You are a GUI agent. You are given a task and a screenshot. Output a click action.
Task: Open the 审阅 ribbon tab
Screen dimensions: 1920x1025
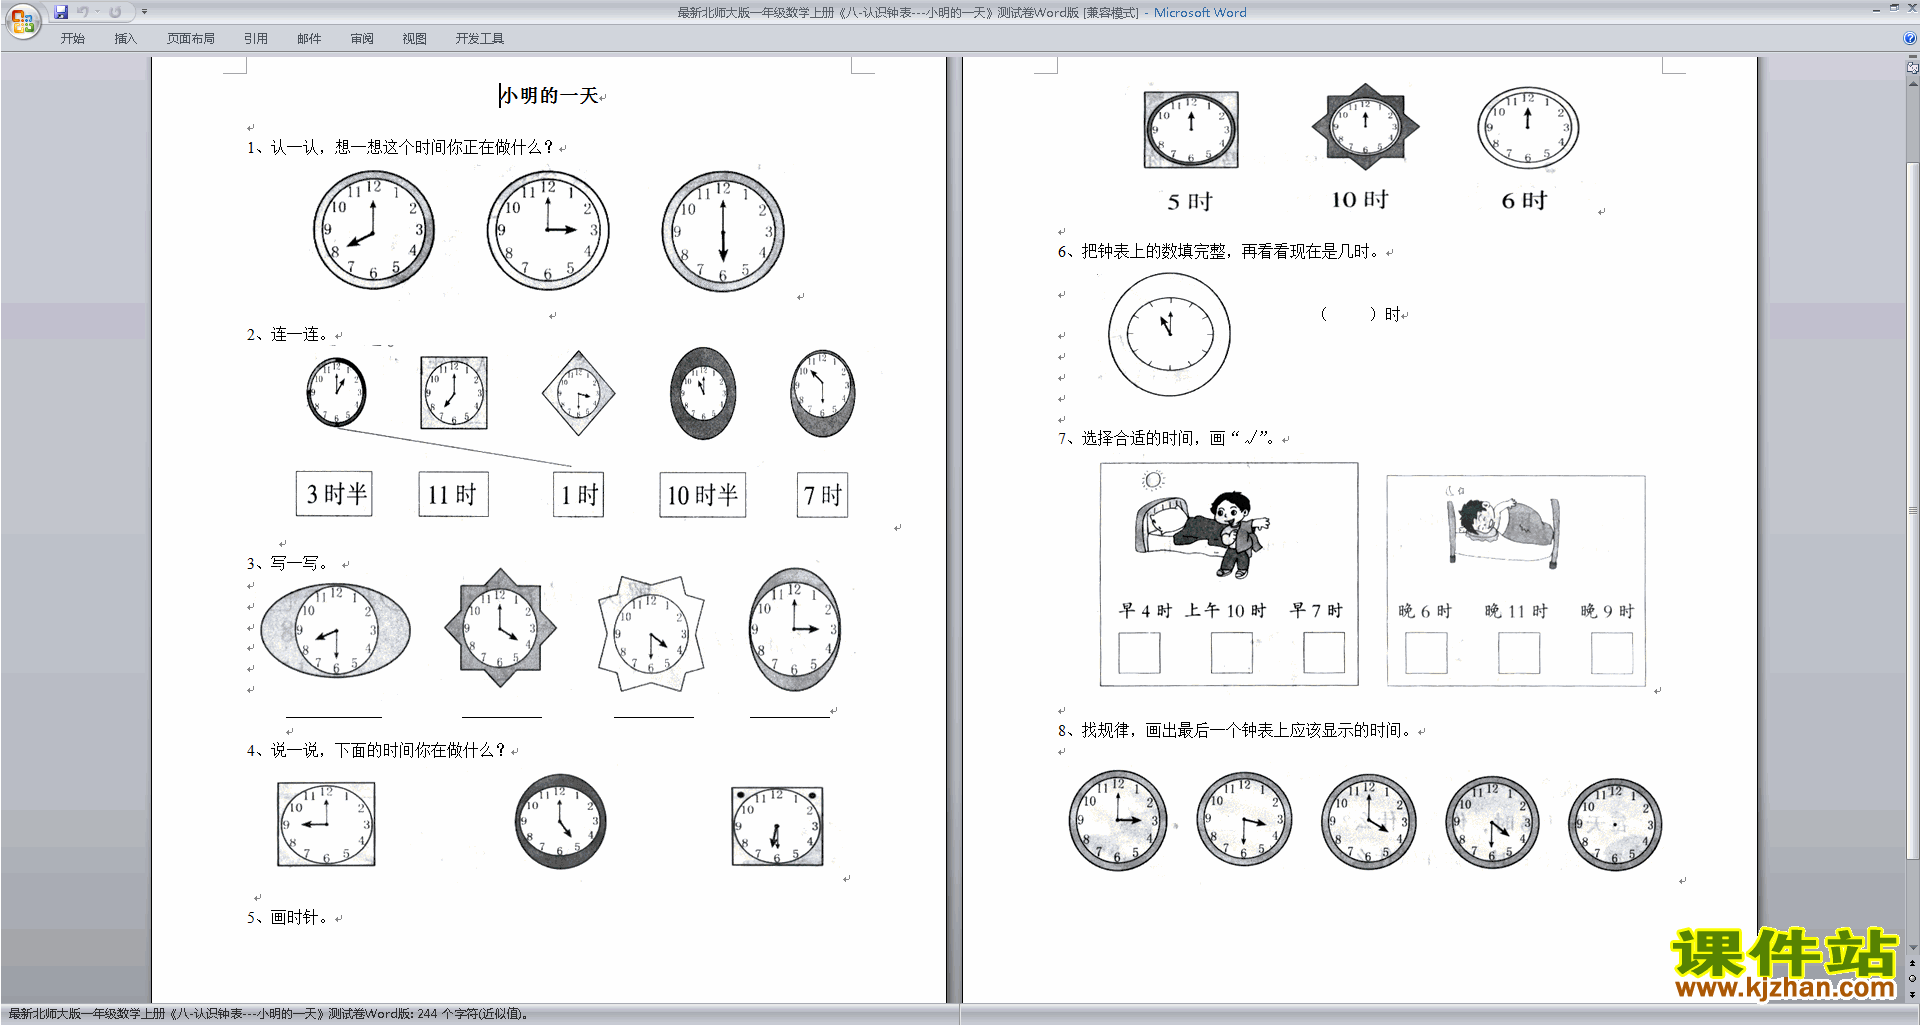362,38
